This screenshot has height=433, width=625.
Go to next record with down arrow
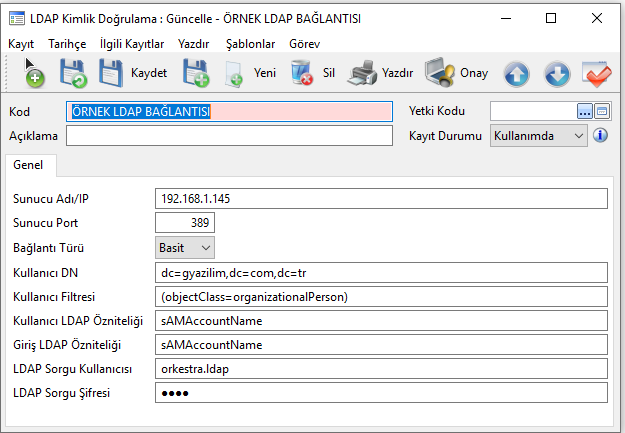pyautogui.click(x=557, y=74)
